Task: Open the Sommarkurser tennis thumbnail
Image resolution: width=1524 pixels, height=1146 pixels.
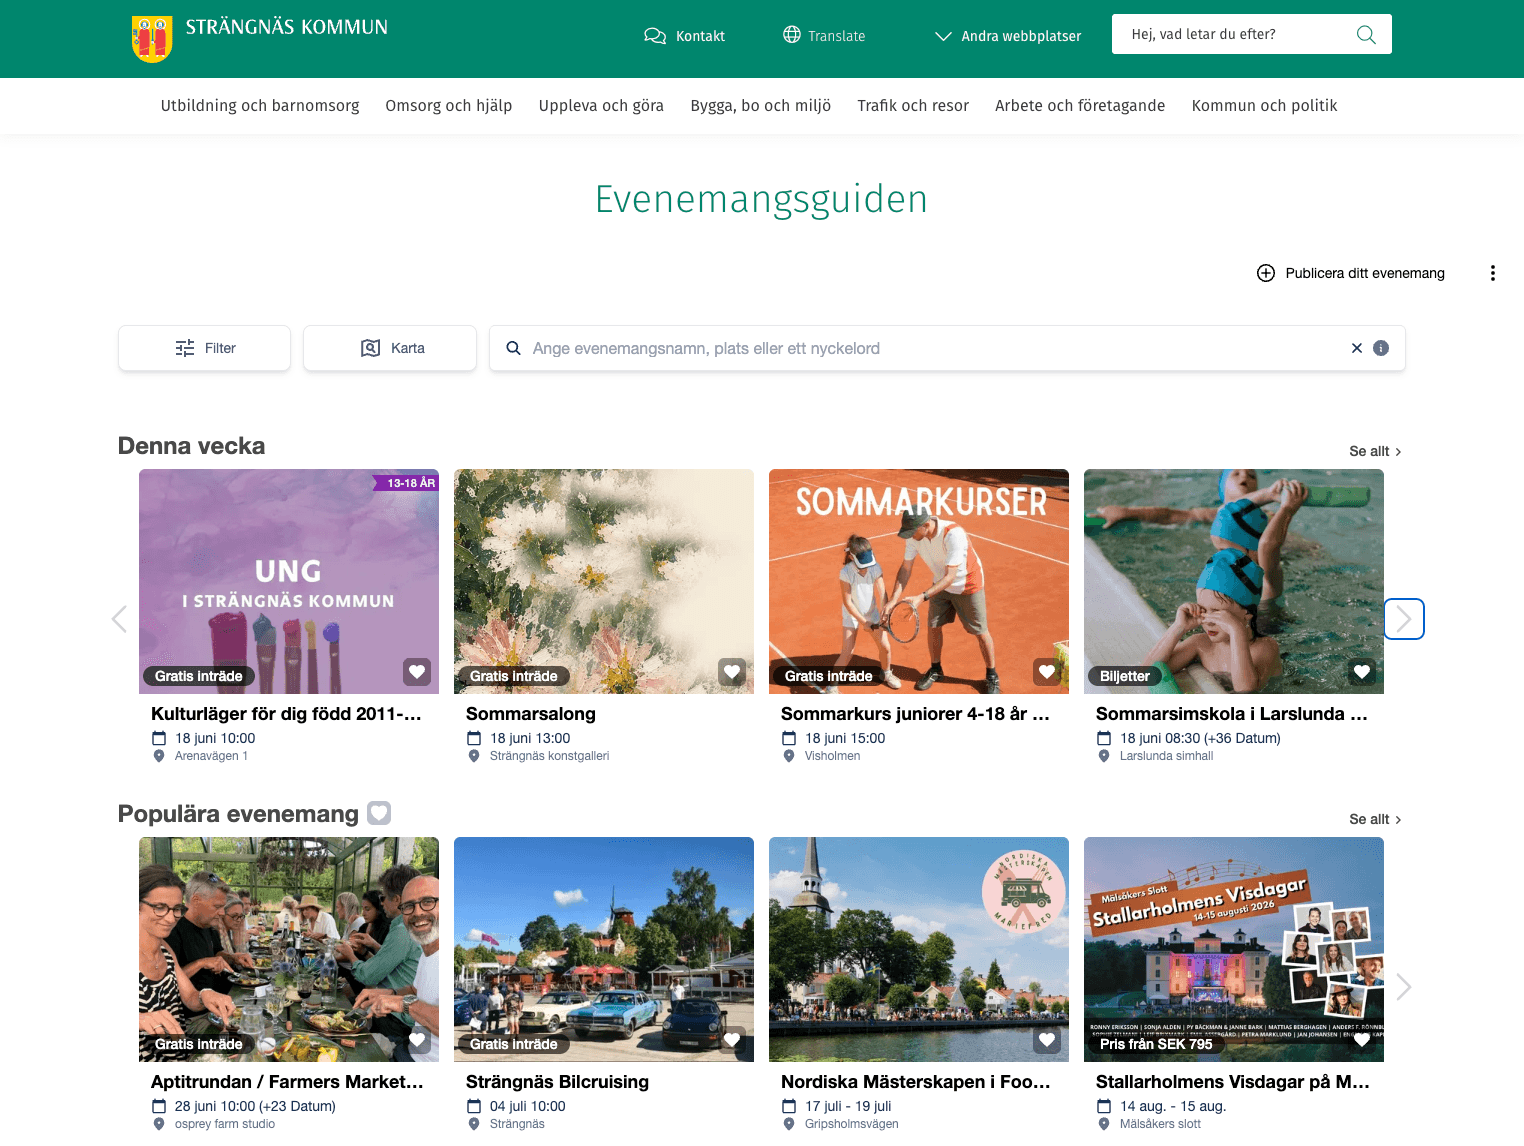Action: (x=919, y=581)
